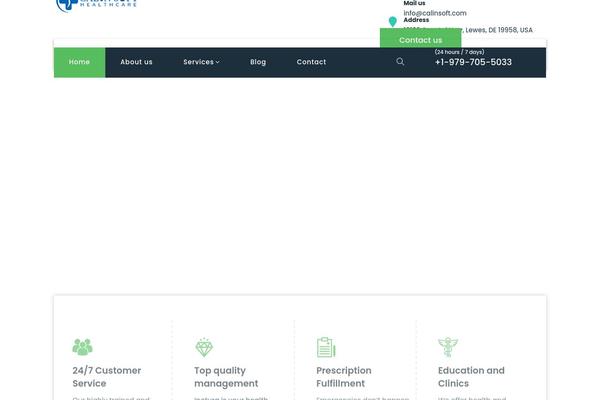Click the 24/7 Customer Service people icon
This screenshot has width=600, height=400.
pos(82,347)
